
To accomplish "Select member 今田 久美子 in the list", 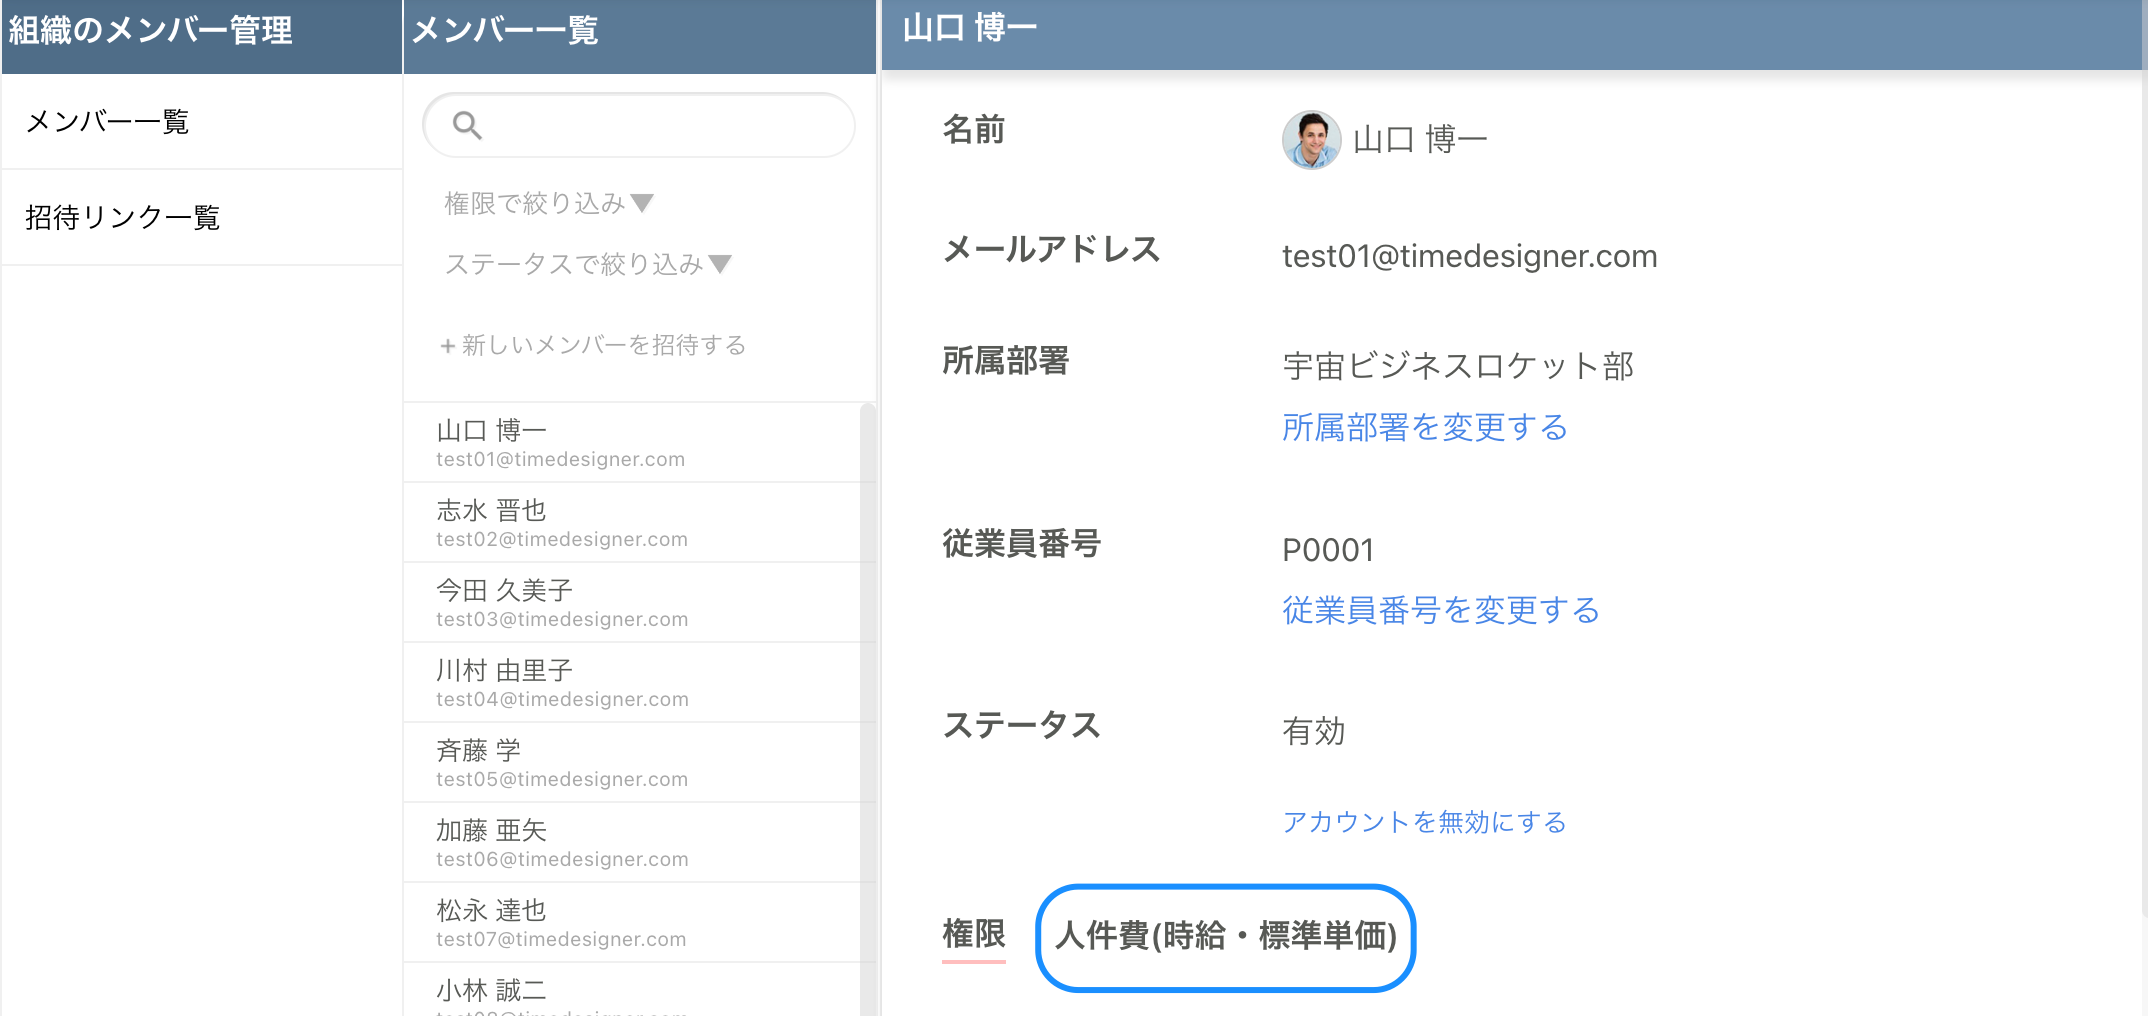I will point(632,603).
